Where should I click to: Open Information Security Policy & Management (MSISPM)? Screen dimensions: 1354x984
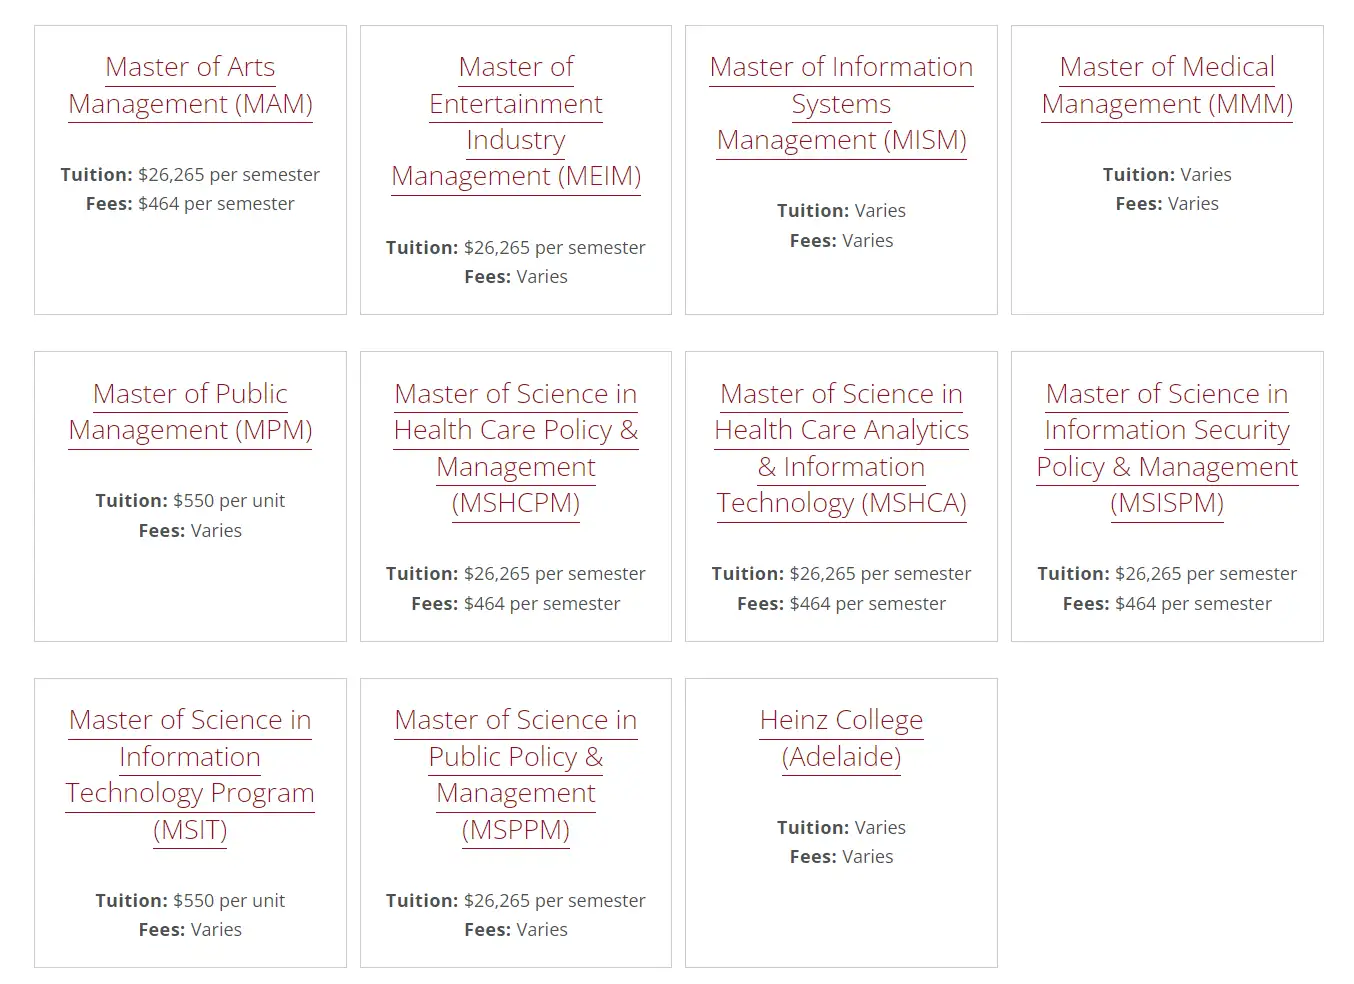point(1167,448)
